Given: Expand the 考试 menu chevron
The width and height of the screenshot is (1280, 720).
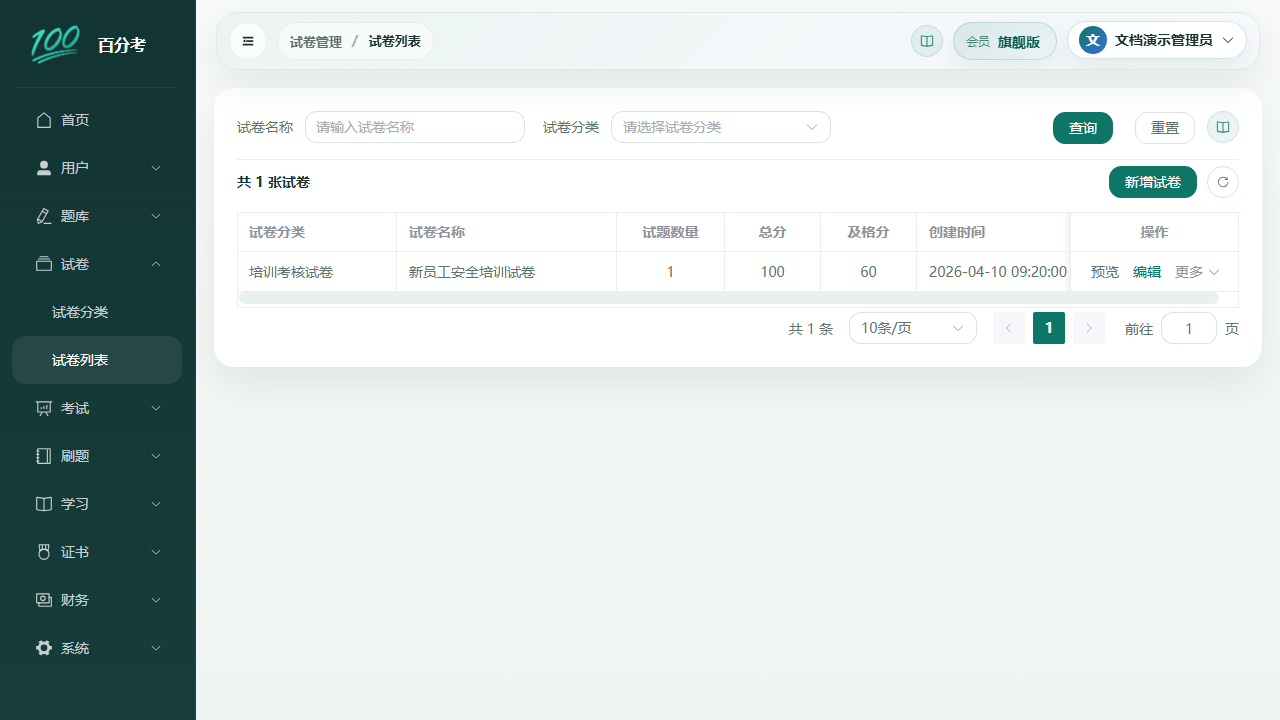Looking at the screenshot, I should pyautogui.click(x=156, y=408).
